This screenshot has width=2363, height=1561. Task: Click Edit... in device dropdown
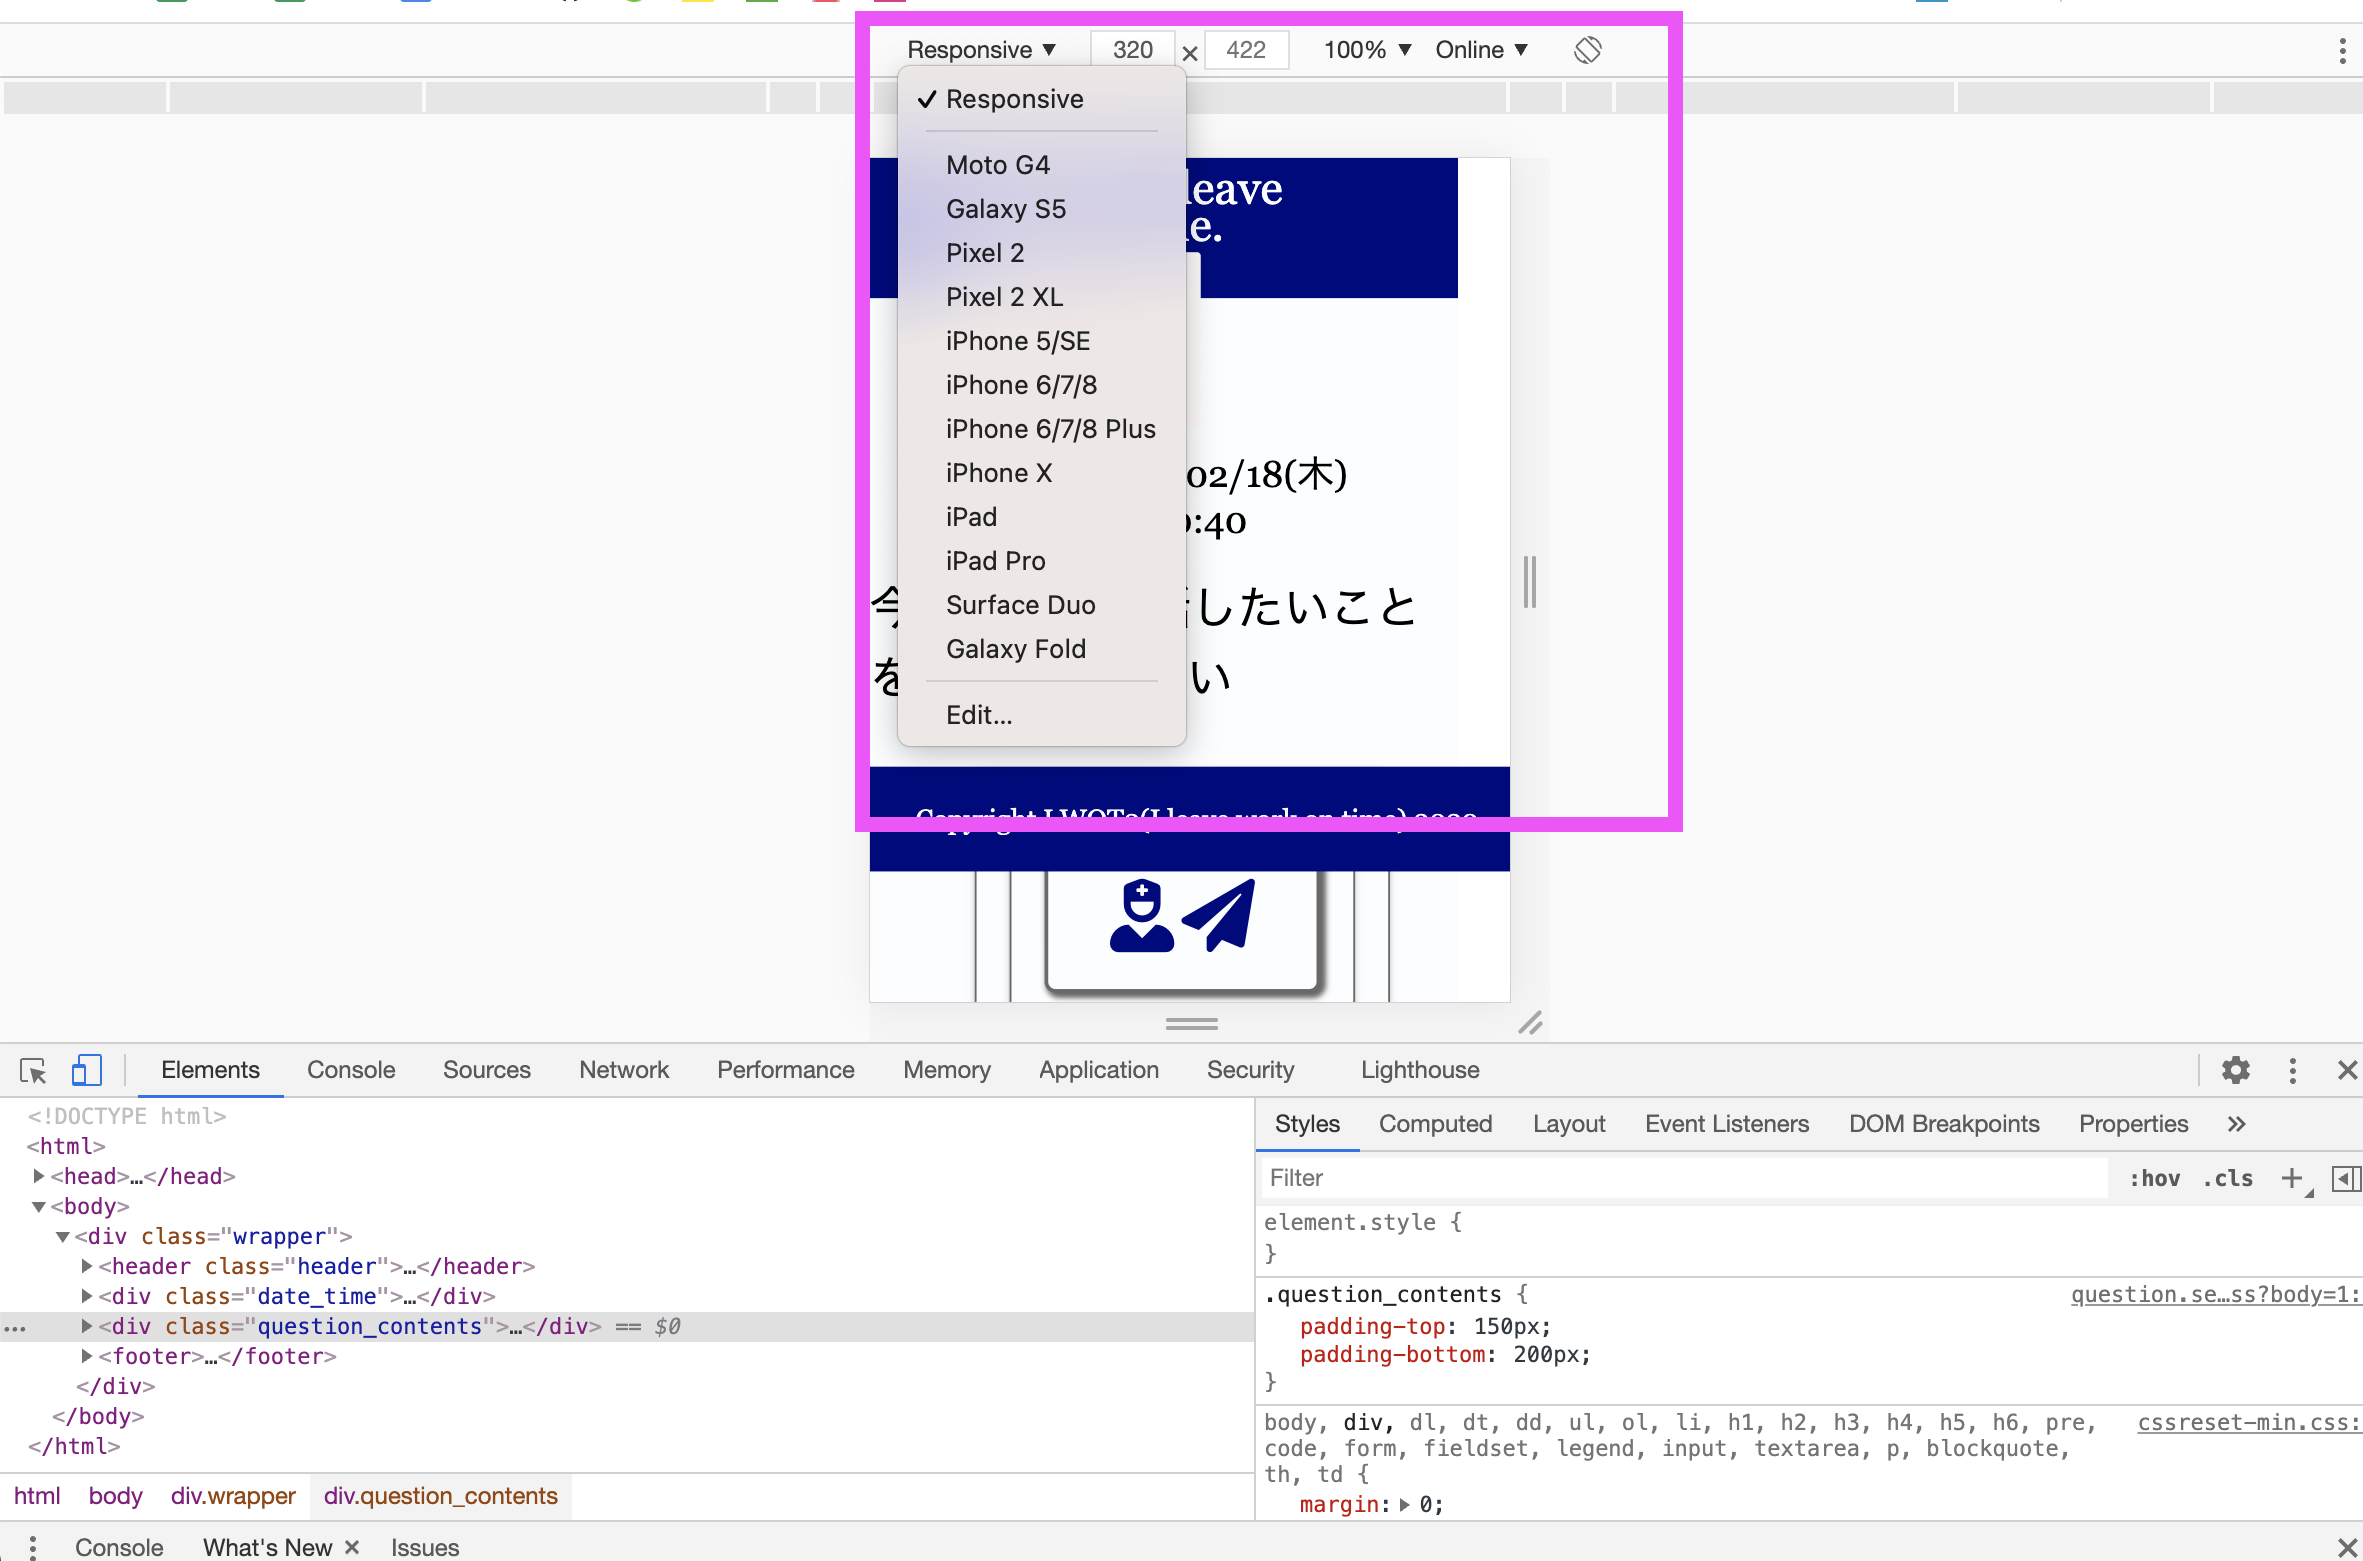[x=978, y=715]
